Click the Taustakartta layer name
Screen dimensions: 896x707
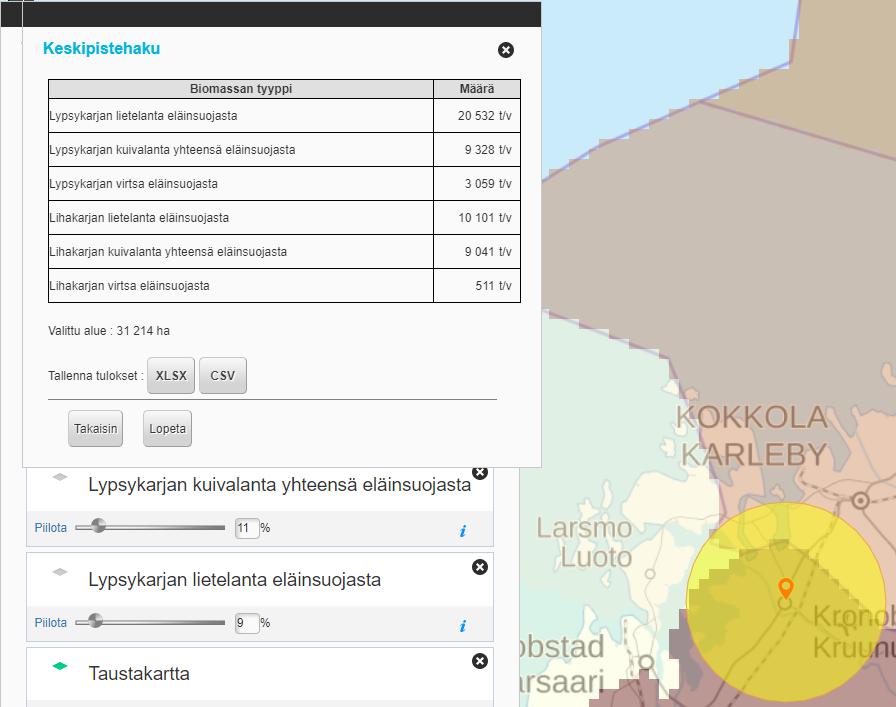(x=139, y=673)
